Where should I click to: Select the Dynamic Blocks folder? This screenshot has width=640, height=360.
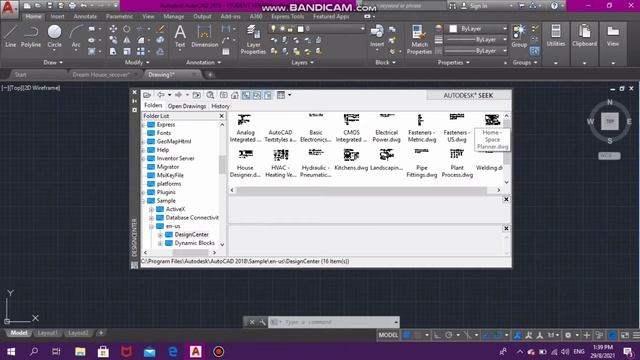click(194, 243)
